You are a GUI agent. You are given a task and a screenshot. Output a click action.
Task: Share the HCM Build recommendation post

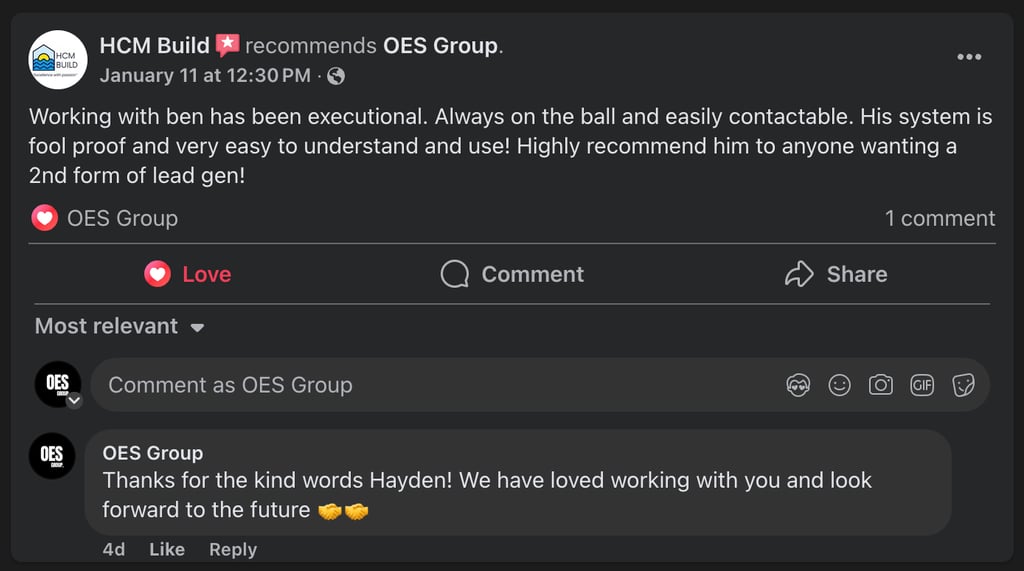tap(836, 274)
